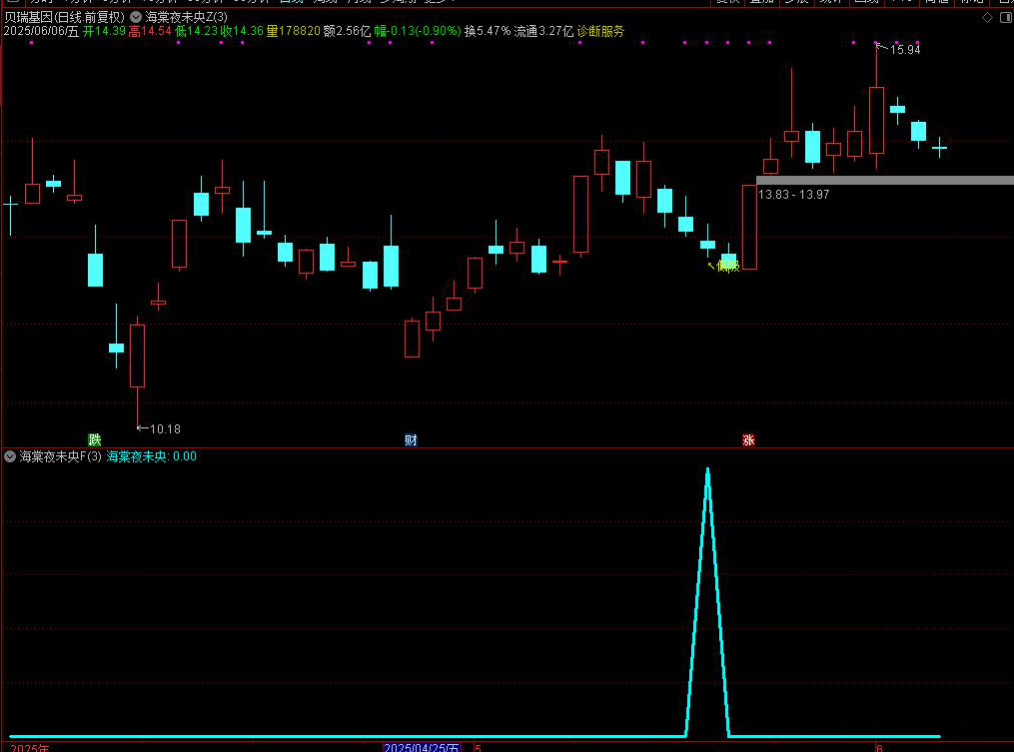1014x752 pixels.
Task: Click the month 6 marker on time axis
Action: pyautogui.click(x=879, y=747)
